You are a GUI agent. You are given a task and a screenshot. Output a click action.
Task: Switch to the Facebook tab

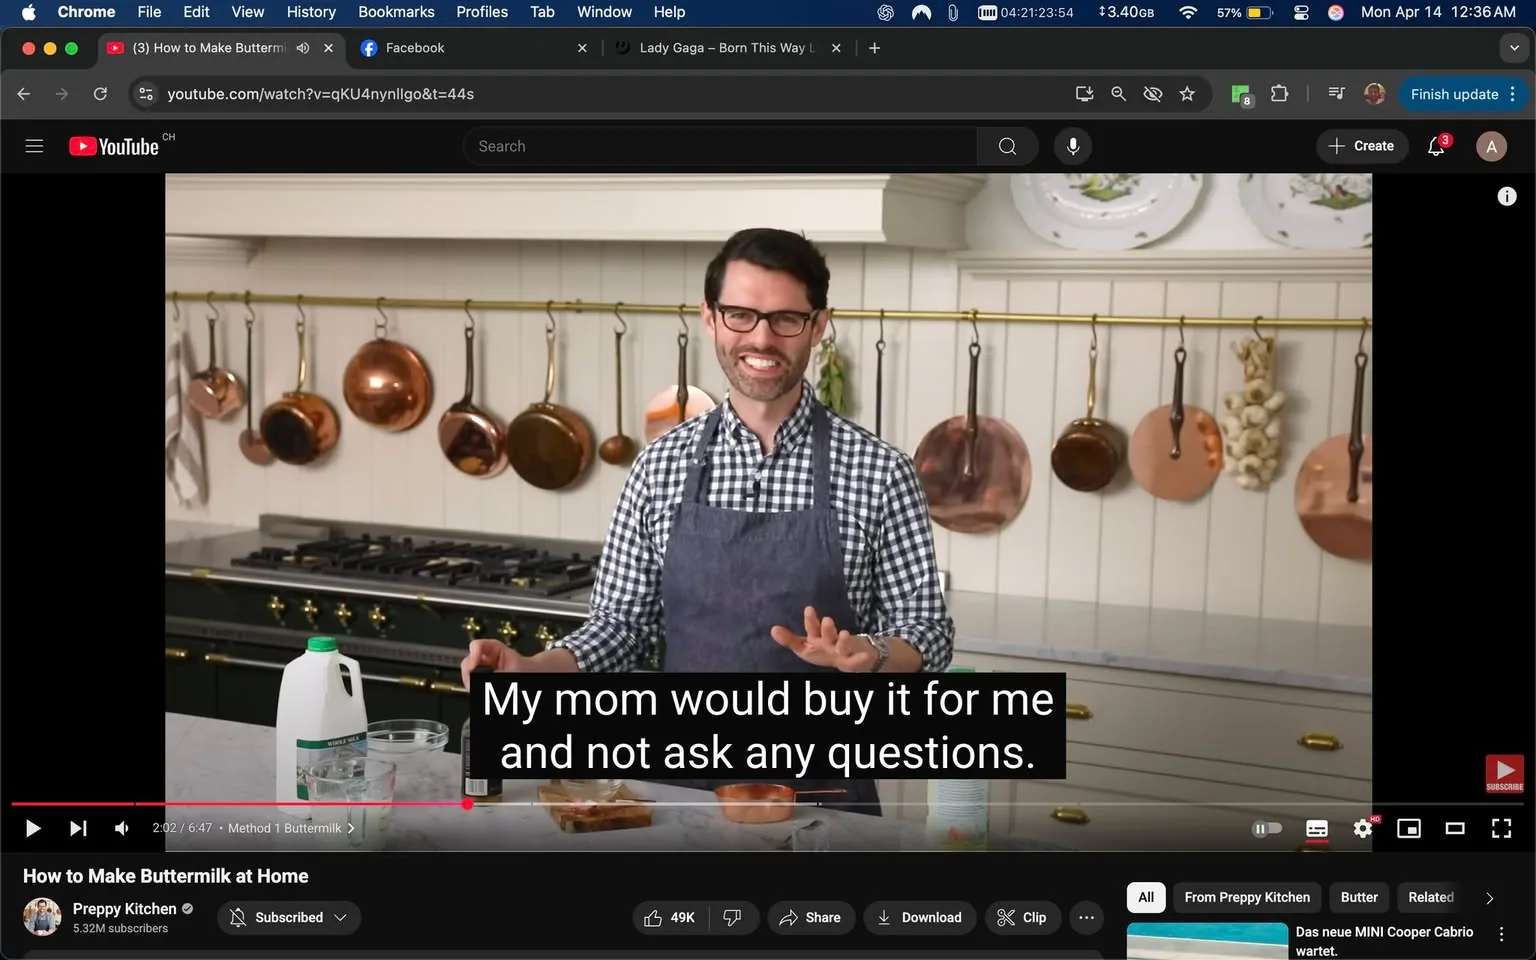click(x=450, y=47)
